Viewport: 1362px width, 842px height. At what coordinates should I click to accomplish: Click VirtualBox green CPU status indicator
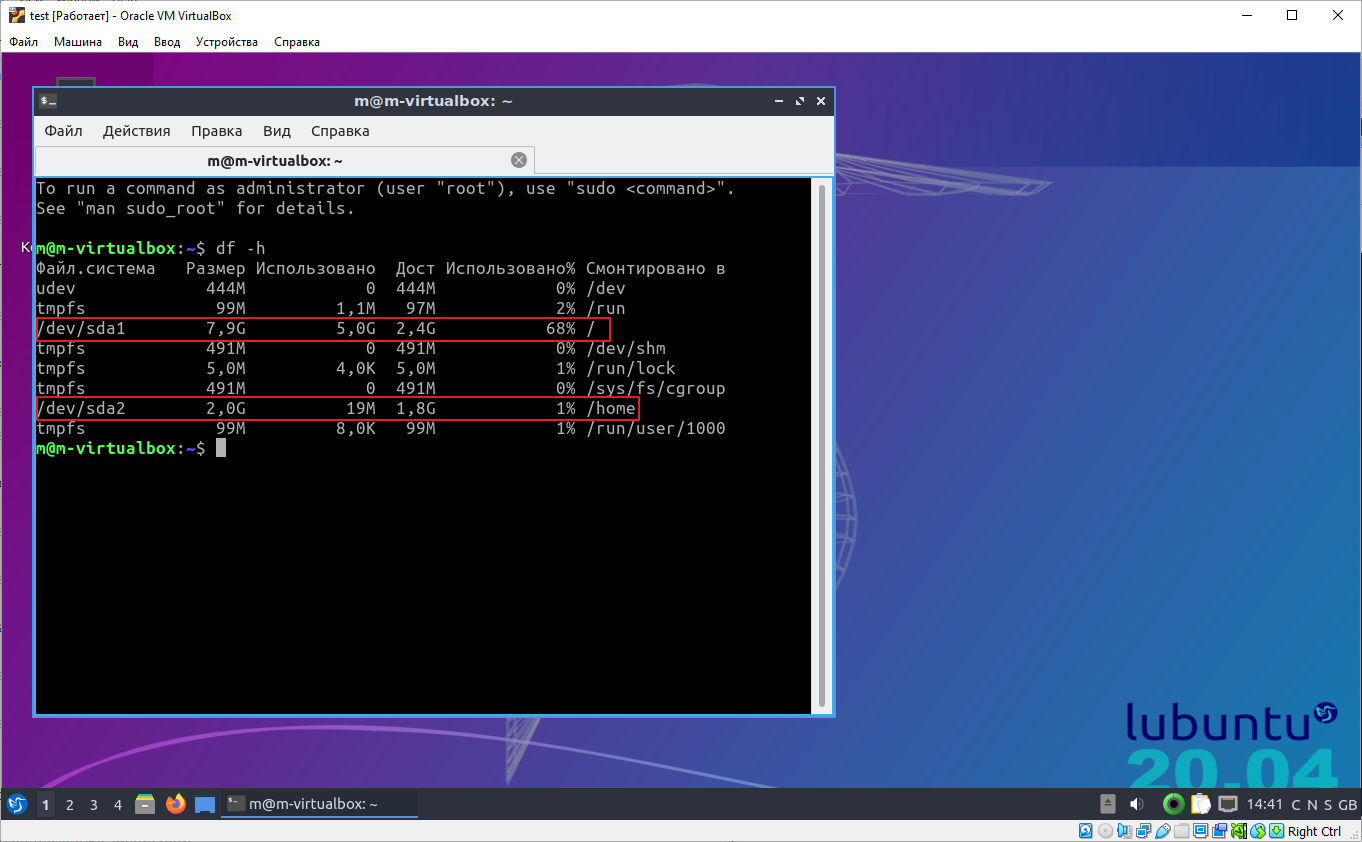[x=1238, y=831]
